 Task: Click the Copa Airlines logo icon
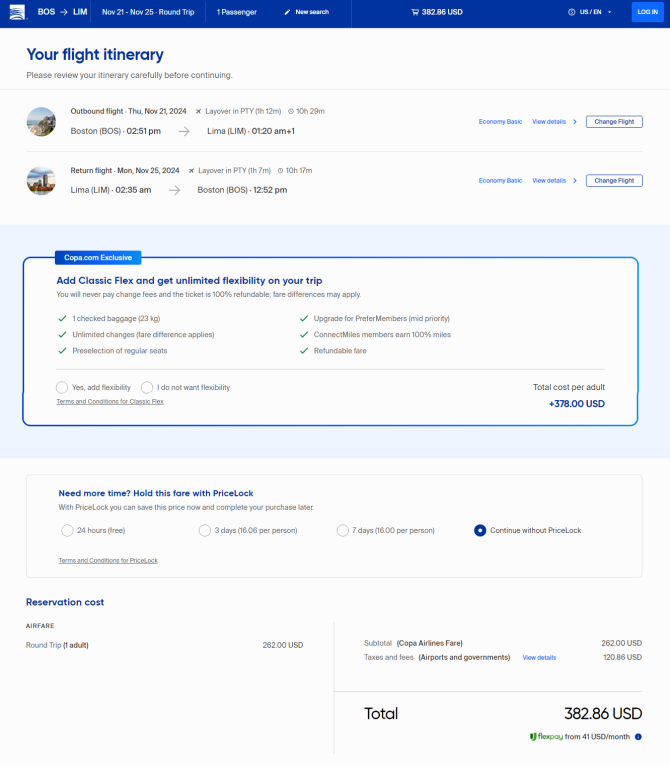[x=17, y=12]
